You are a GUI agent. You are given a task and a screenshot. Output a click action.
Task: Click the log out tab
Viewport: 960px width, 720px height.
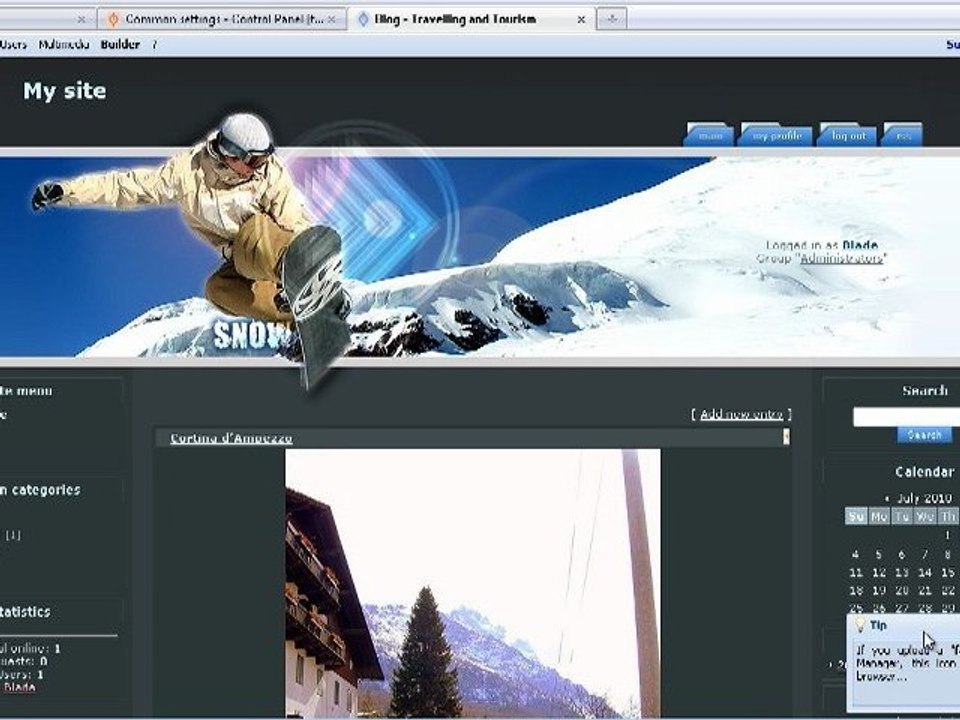click(x=848, y=135)
